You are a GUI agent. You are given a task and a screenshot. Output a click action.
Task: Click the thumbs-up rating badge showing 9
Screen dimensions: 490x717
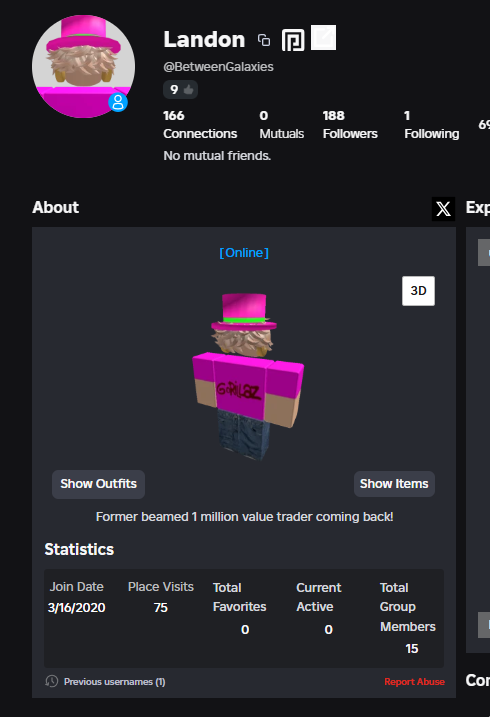[x=181, y=90]
